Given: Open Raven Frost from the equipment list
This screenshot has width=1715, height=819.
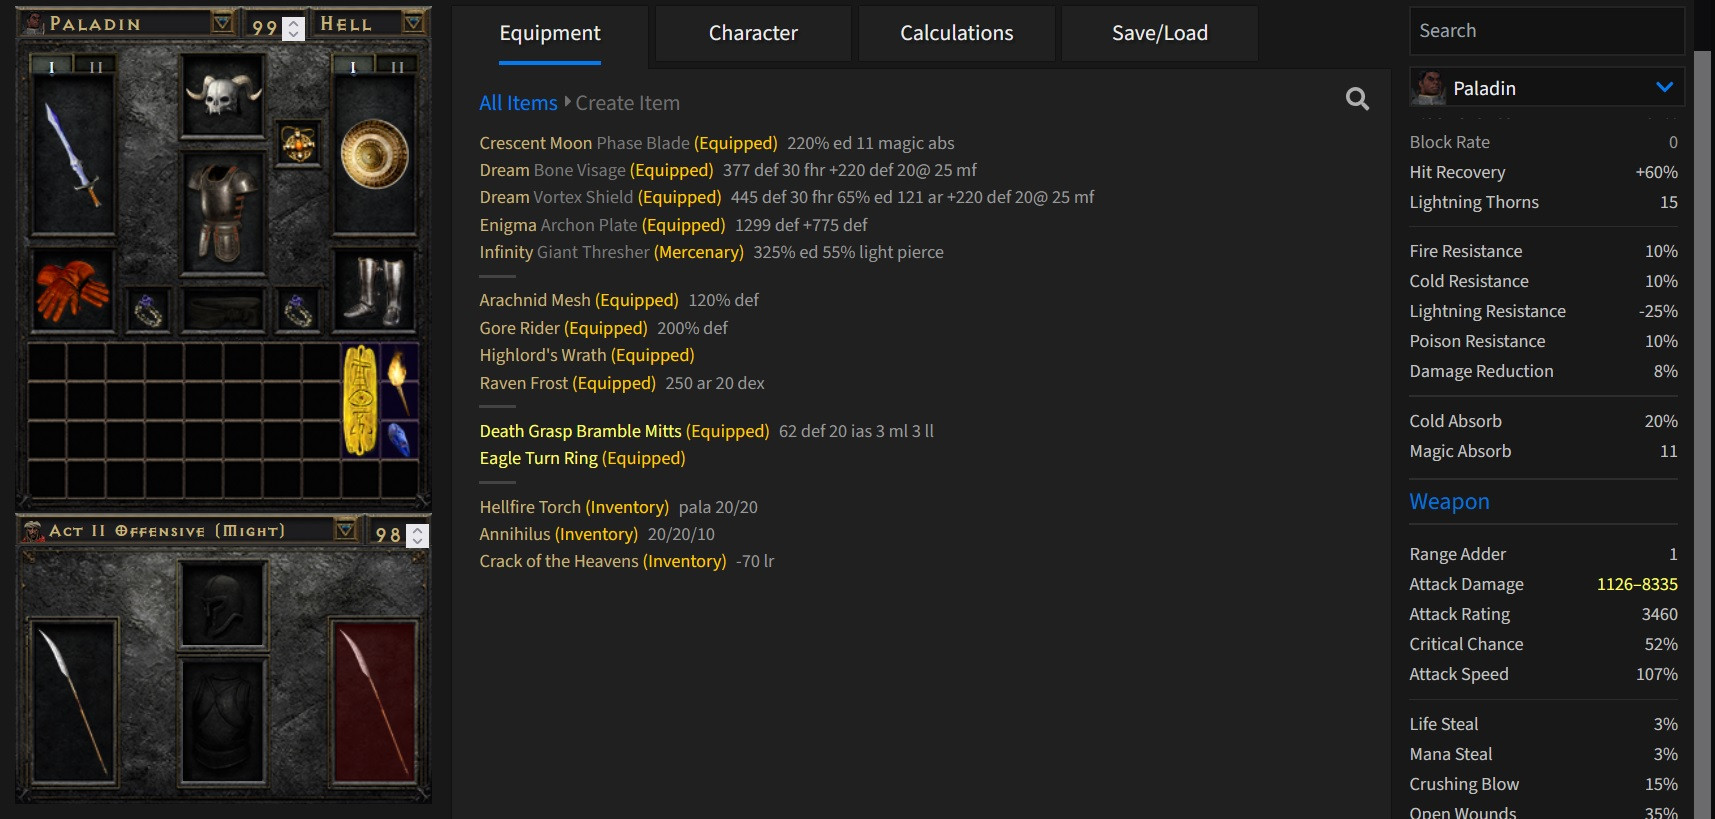Looking at the screenshot, I should click(x=523, y=383).
